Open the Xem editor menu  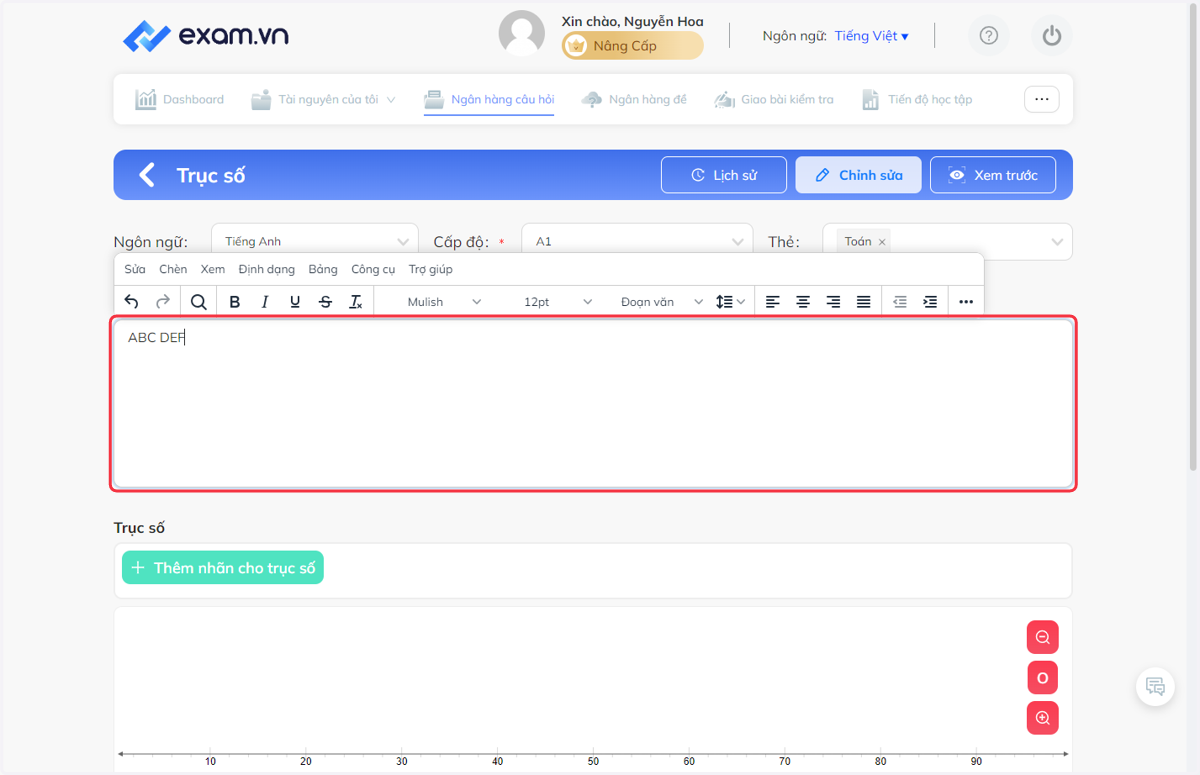212,269
